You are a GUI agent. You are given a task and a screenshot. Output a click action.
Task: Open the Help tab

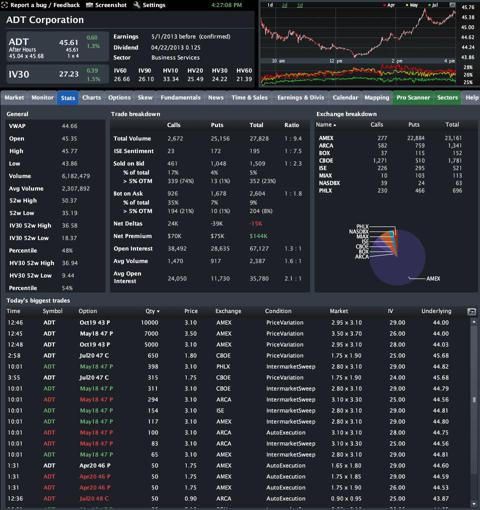coord(472,98)
